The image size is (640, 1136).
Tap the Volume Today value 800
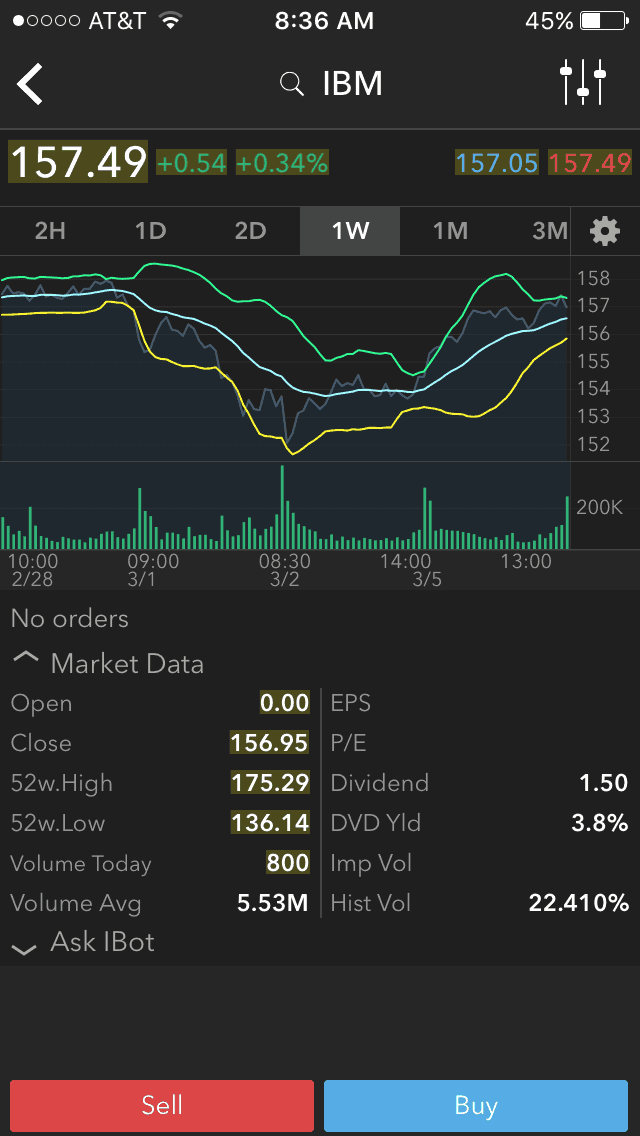point(288,863)
